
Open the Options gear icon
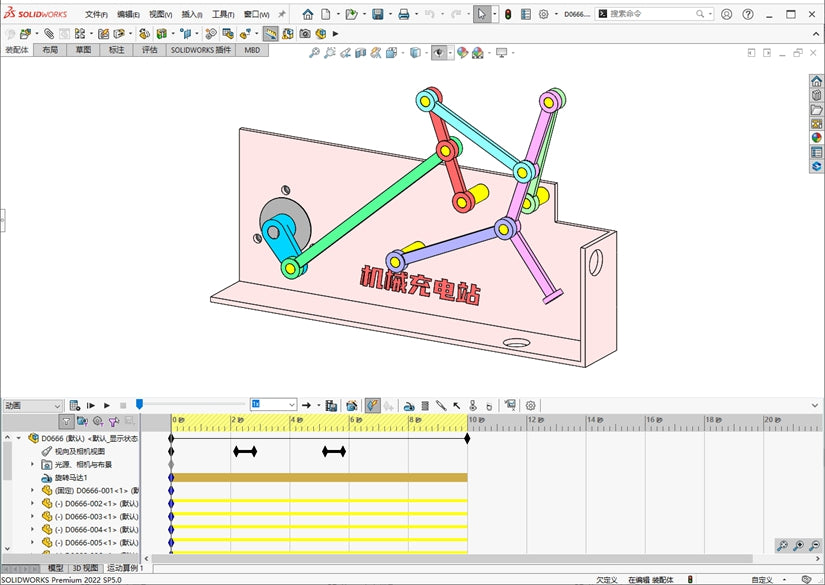tap(544, 14)
